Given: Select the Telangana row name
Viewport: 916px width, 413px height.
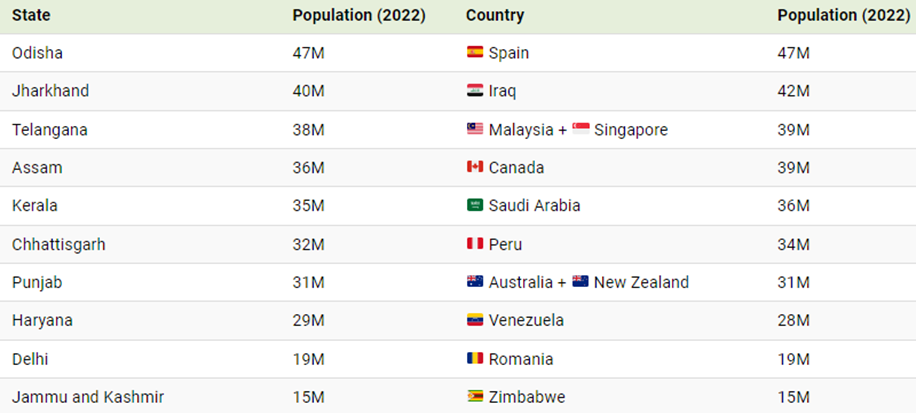Looking at the screenshot, I should [x=50, y=129].
